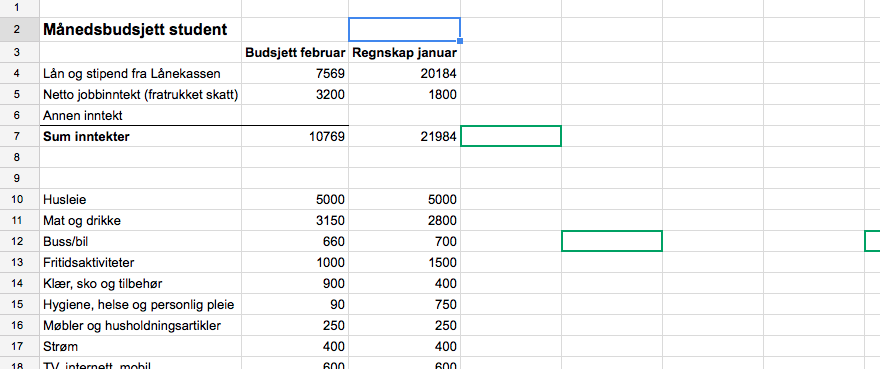880x369 pixels.
Task: Select the Hygiene, helse og personlig pleie cell
Action: click(140, 304)
